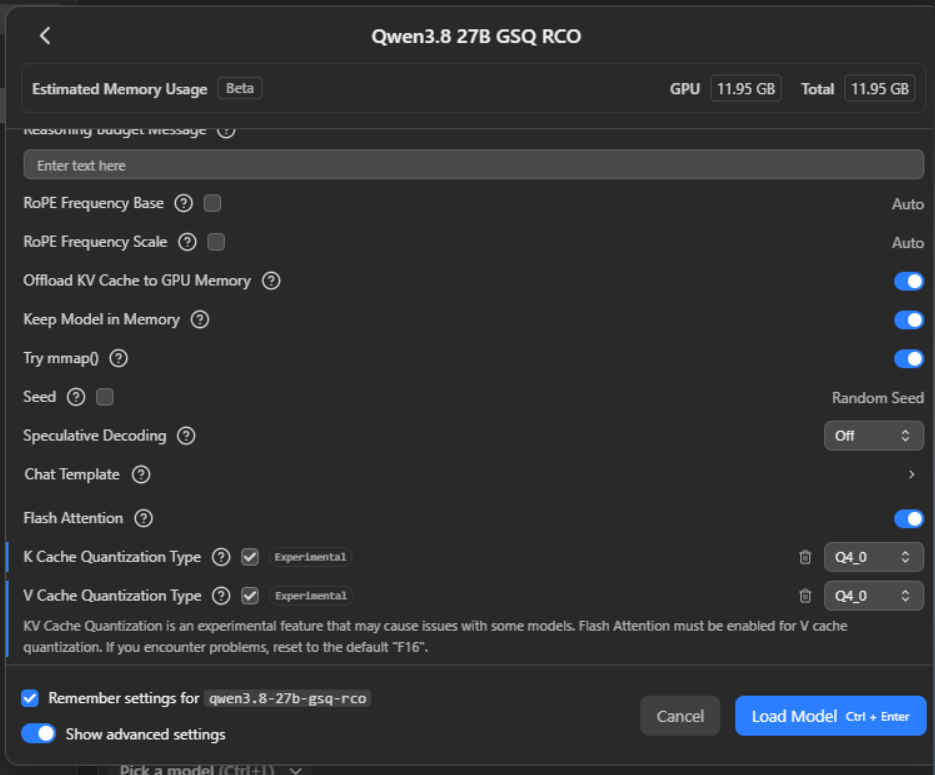This screenshot has width=935, height=775.
Task: Focus the Reasoning Budget Message text field
Action: click(x=473, y=165)
